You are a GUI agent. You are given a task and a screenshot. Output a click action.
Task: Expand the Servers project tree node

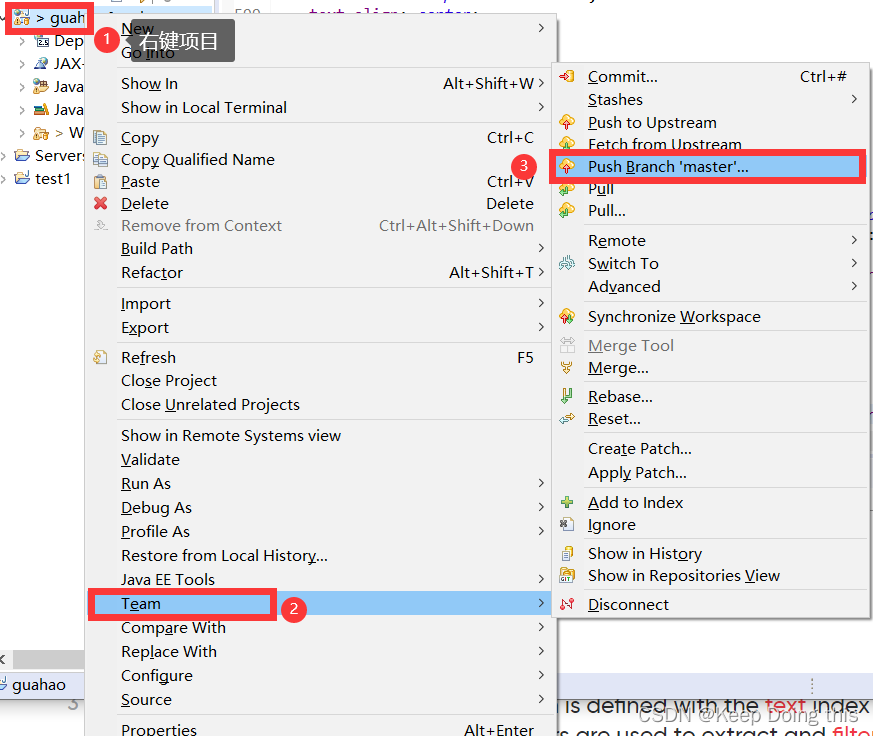point(4,156)
